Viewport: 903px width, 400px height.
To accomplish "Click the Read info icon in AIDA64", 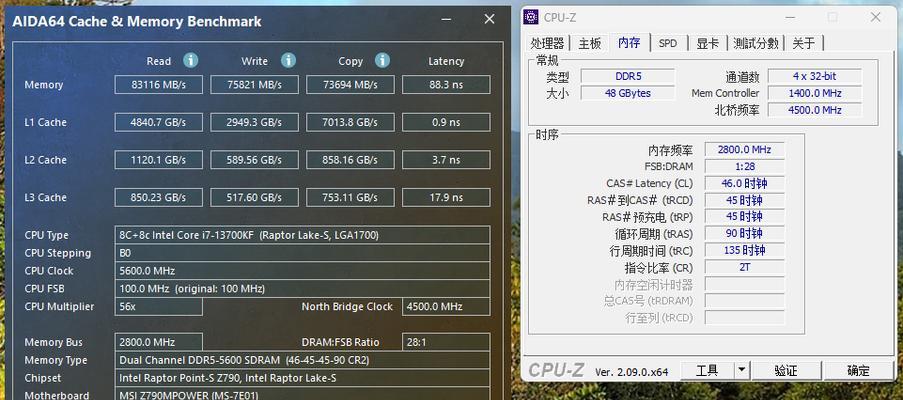I will 191,60.
